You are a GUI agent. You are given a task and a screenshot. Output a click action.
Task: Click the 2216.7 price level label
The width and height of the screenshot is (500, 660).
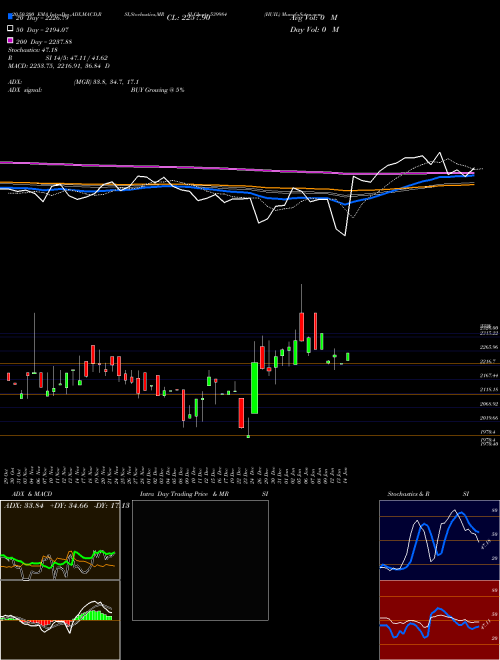tap(489, 361)
